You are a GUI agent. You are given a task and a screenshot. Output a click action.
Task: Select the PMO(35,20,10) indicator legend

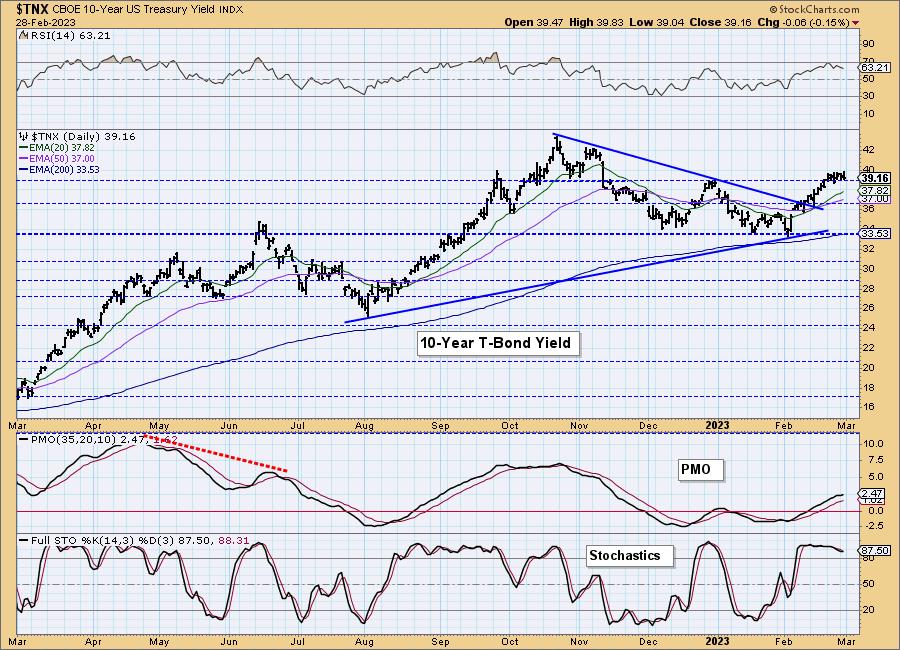coord(98,440)
